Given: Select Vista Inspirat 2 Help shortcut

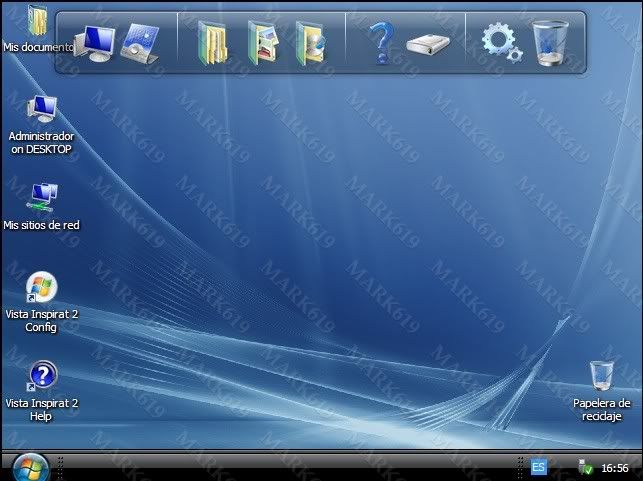Looking at the screenshot, I should pyautogui.click(x=41, y=392).
